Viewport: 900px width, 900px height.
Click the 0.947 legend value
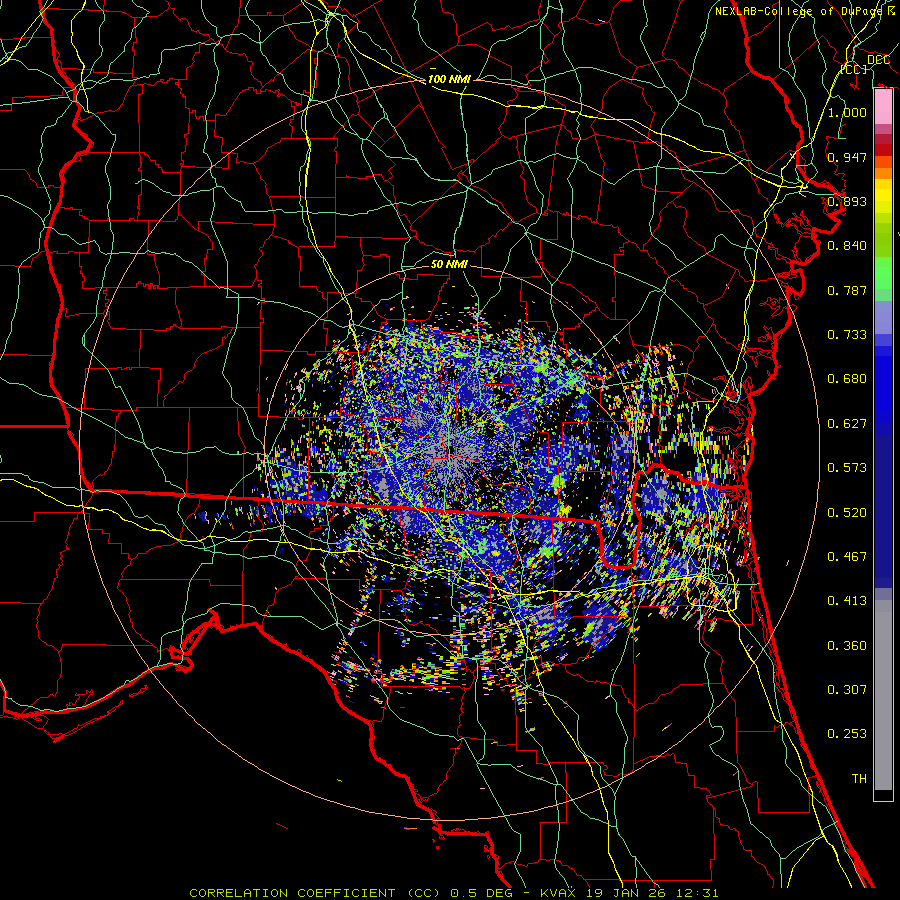pos(847,157)
